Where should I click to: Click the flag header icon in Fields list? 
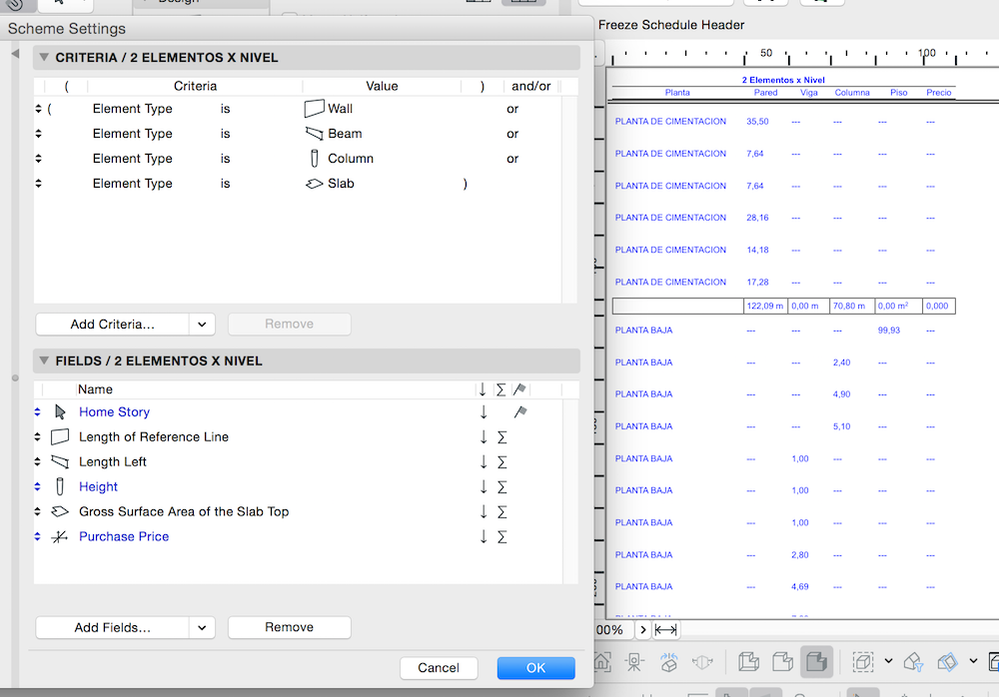click(x=519, y=389)
